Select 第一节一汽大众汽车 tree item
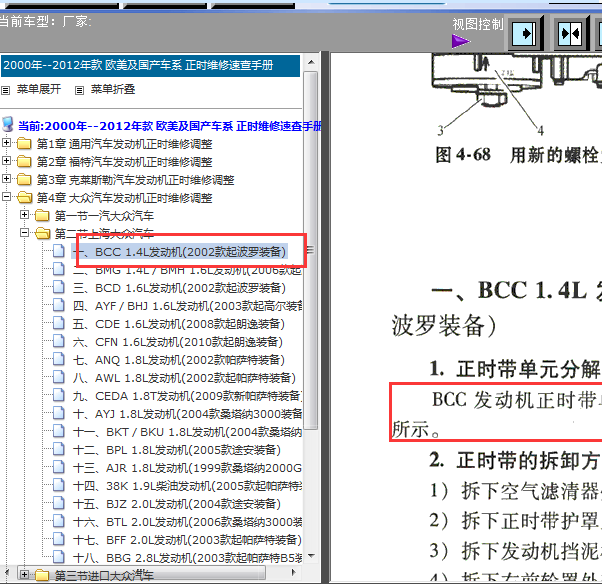602x584 pixels. (104, 216)
